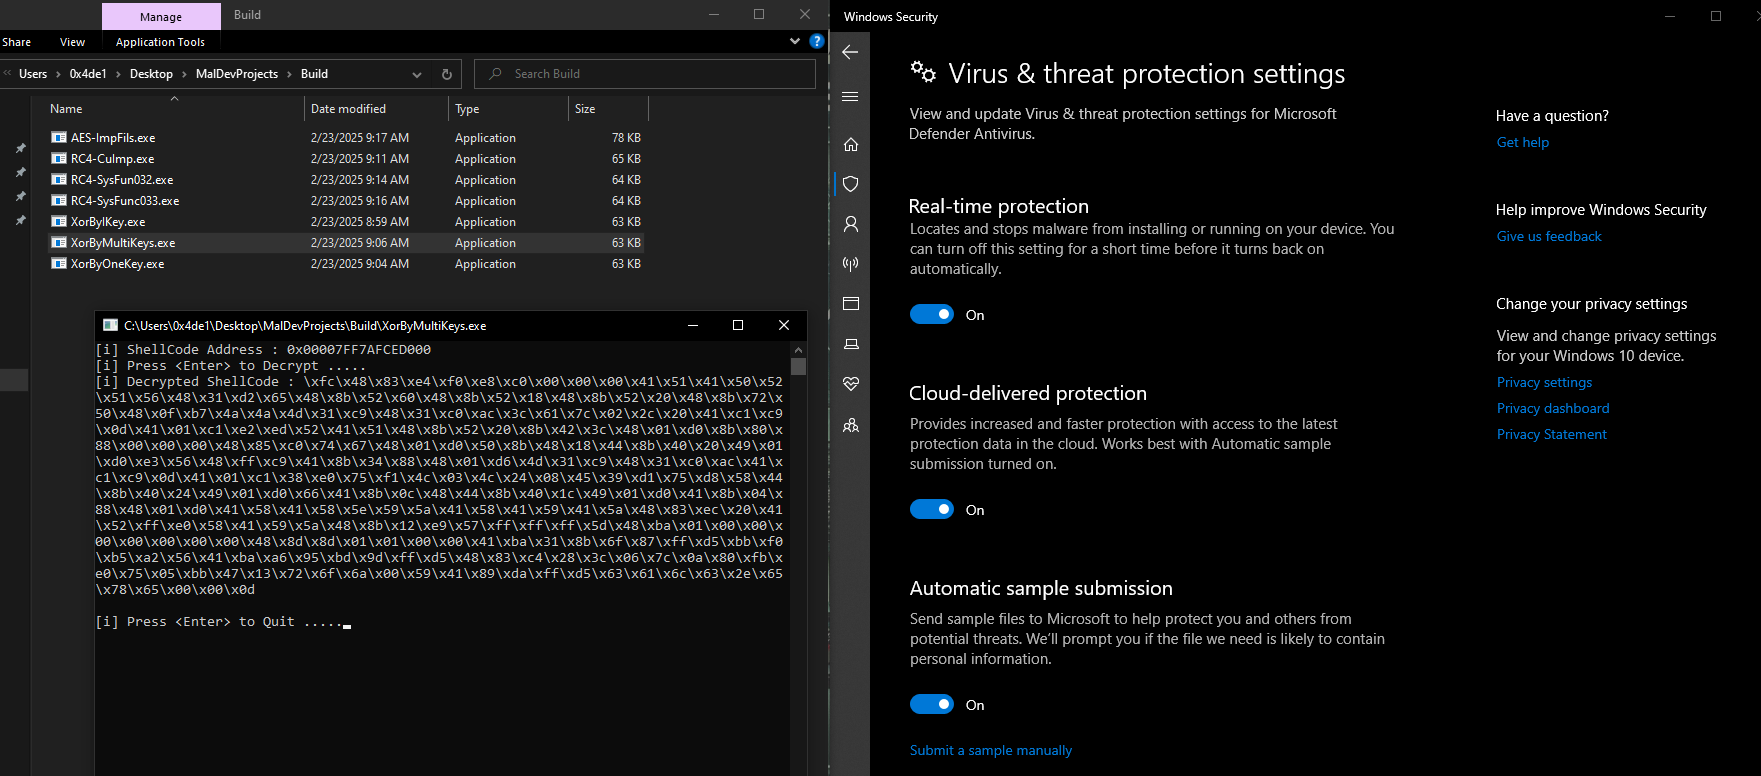Disable Automatic sample submission toggle

932,705
